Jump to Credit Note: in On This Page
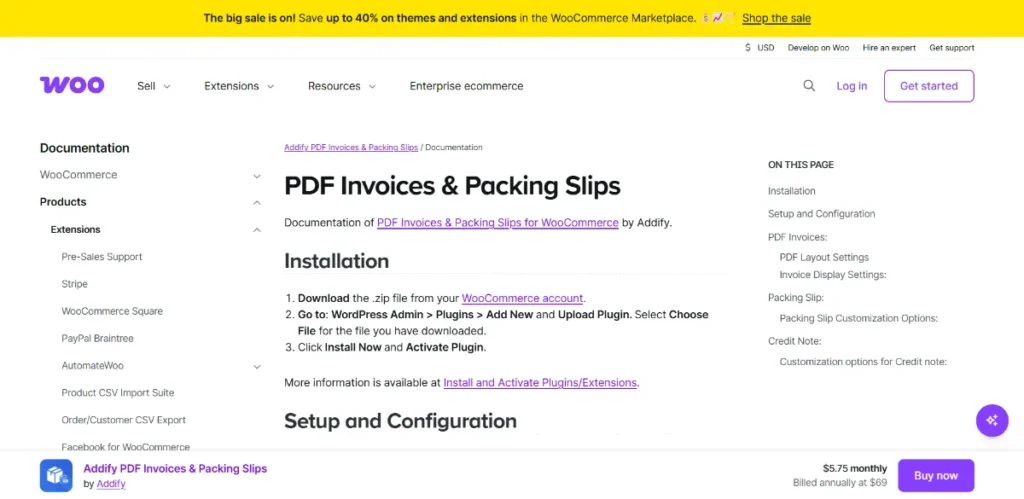Image resolution: width=1024 pixels, height=499 pixels. tap(795, 341)
